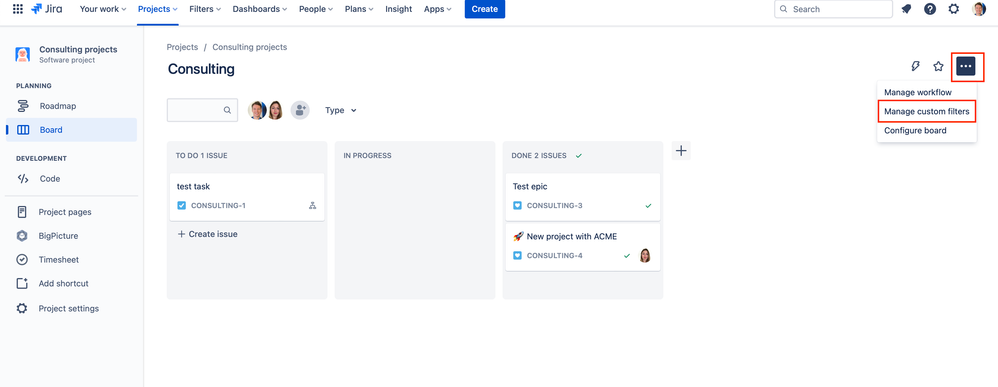Viewport: 998px width, 387px height.
Task: Open the New project with ACME card
Action: [x=583, y=247]
